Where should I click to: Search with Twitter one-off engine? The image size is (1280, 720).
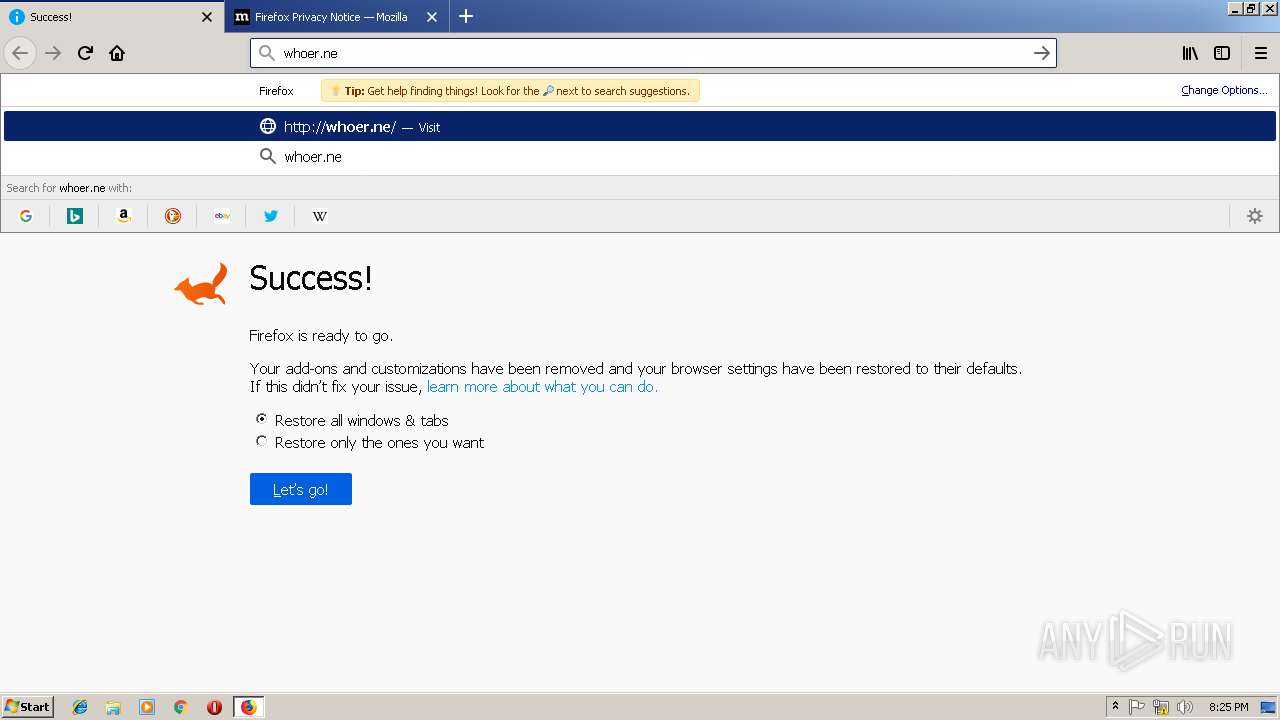(x=271, y=216)
